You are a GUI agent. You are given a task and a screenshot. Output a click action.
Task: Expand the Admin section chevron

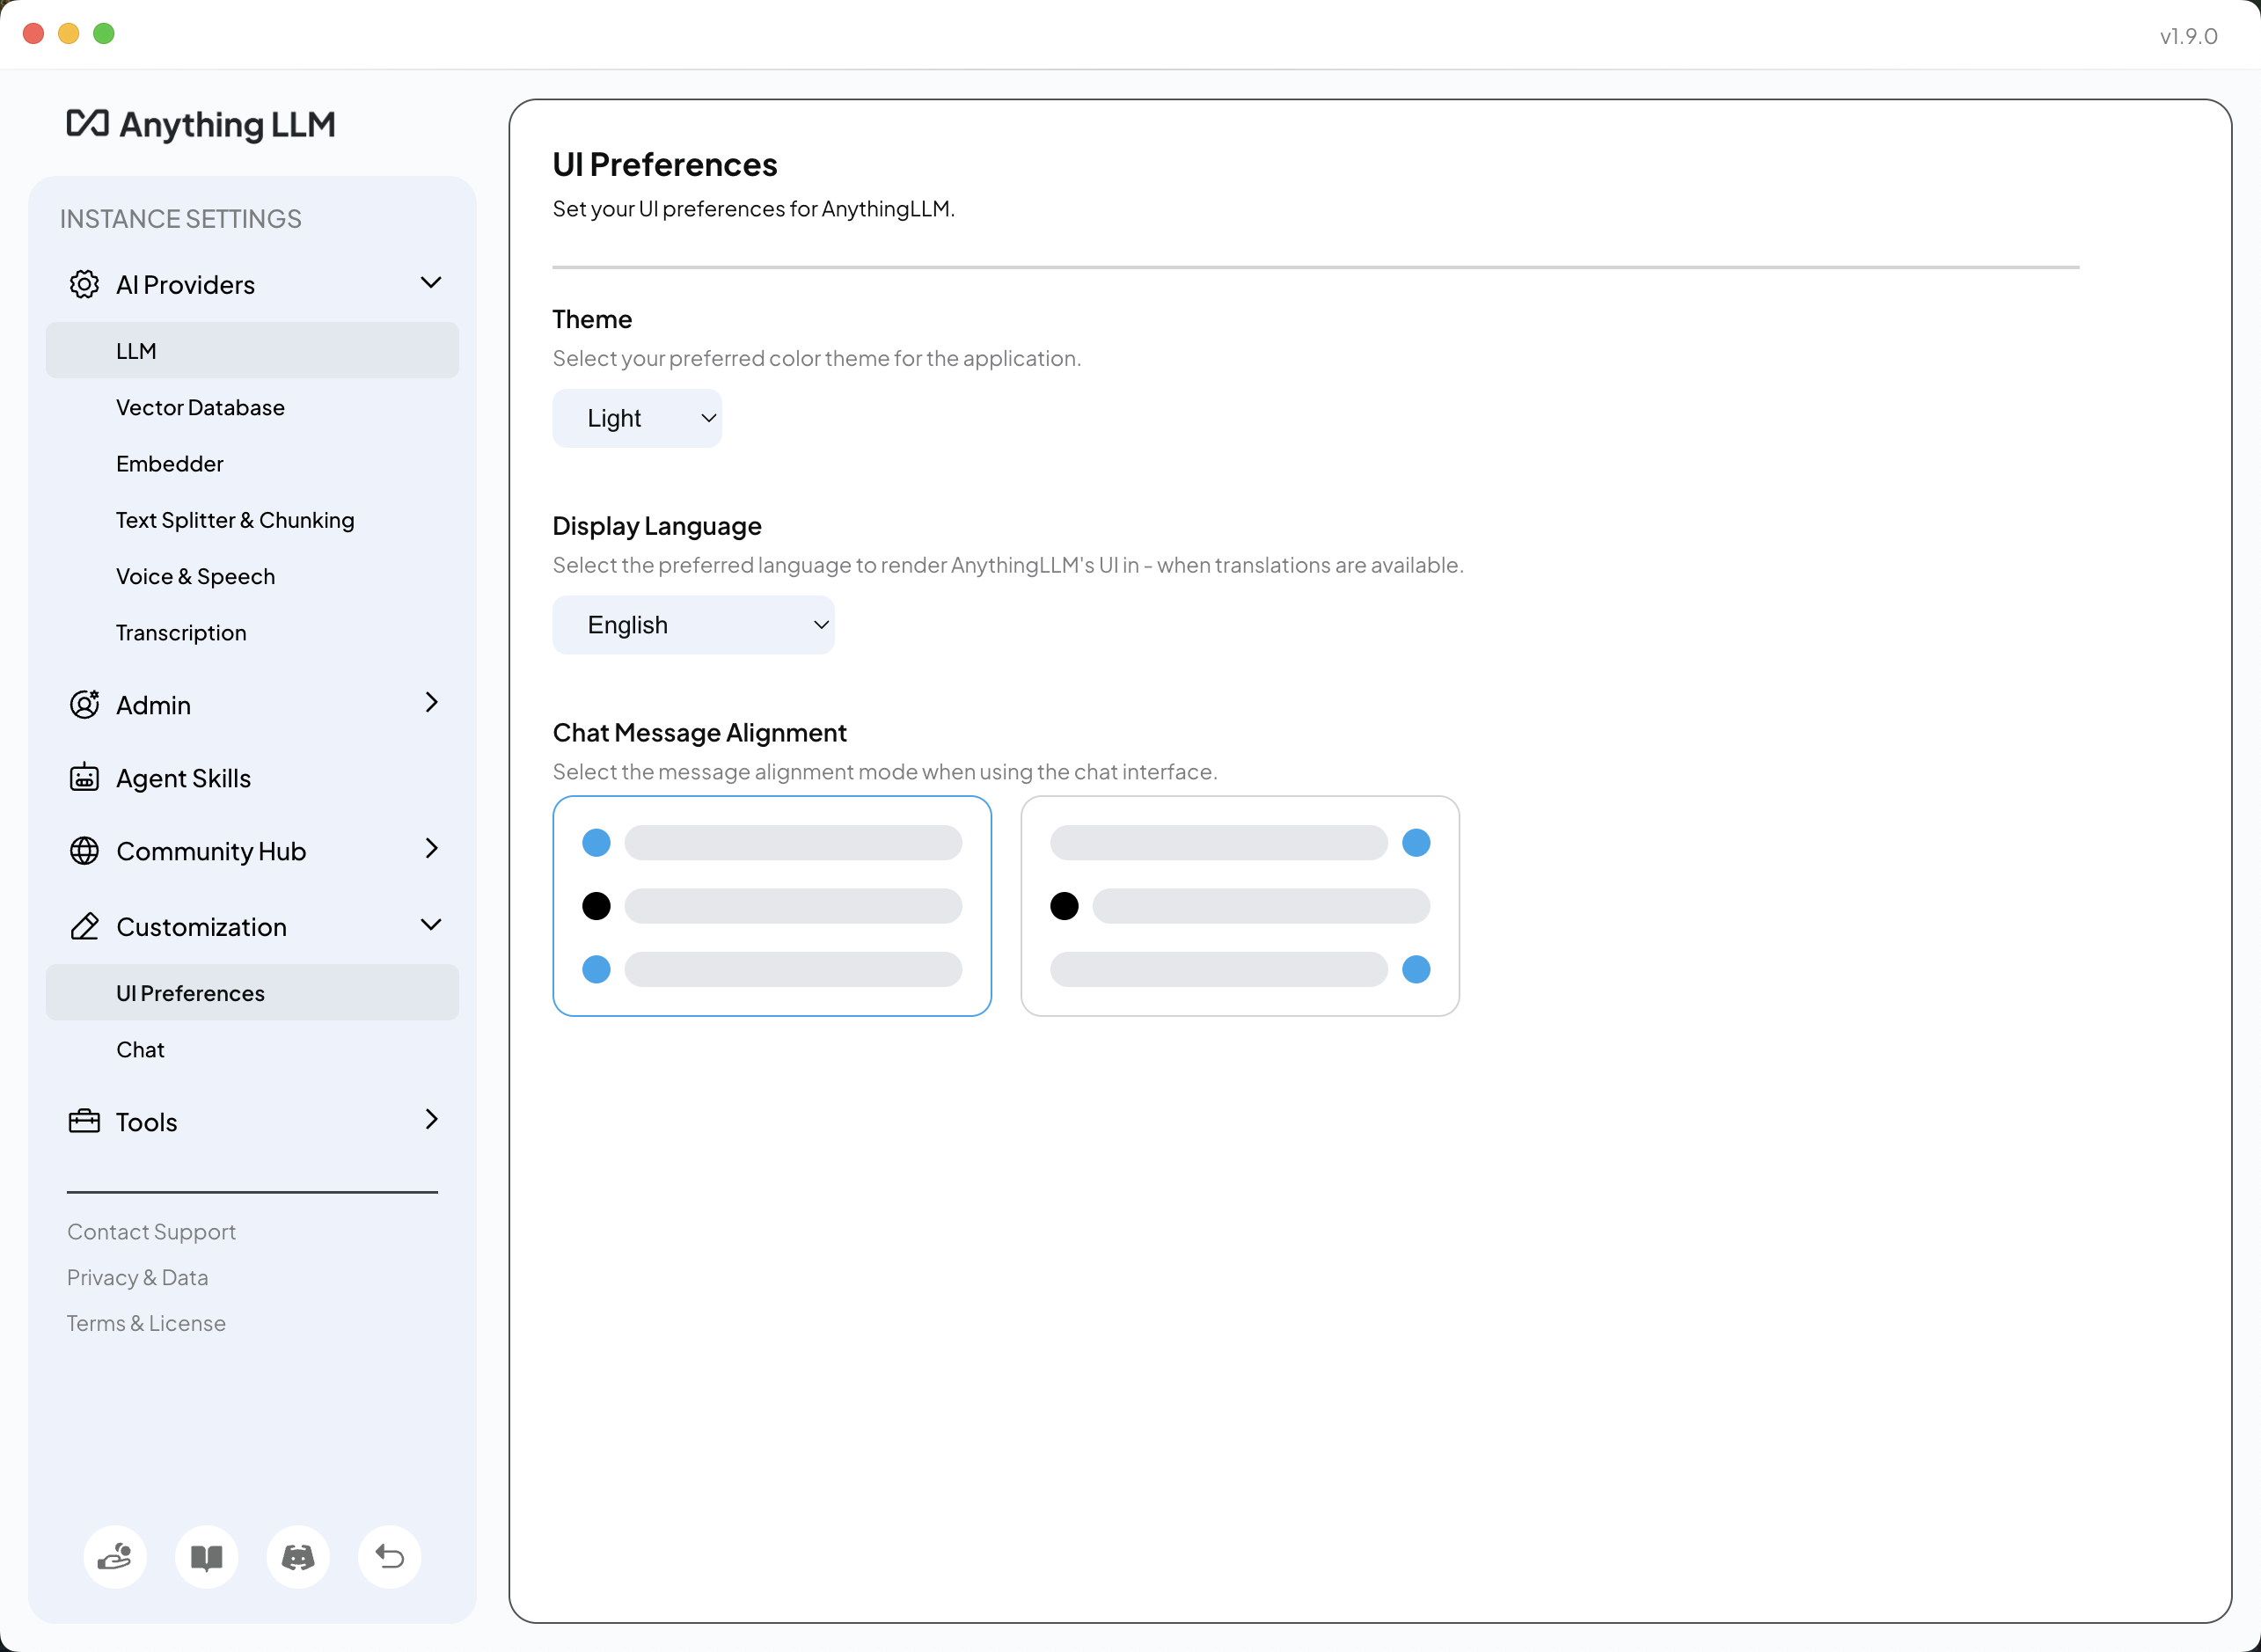(431, 703)
